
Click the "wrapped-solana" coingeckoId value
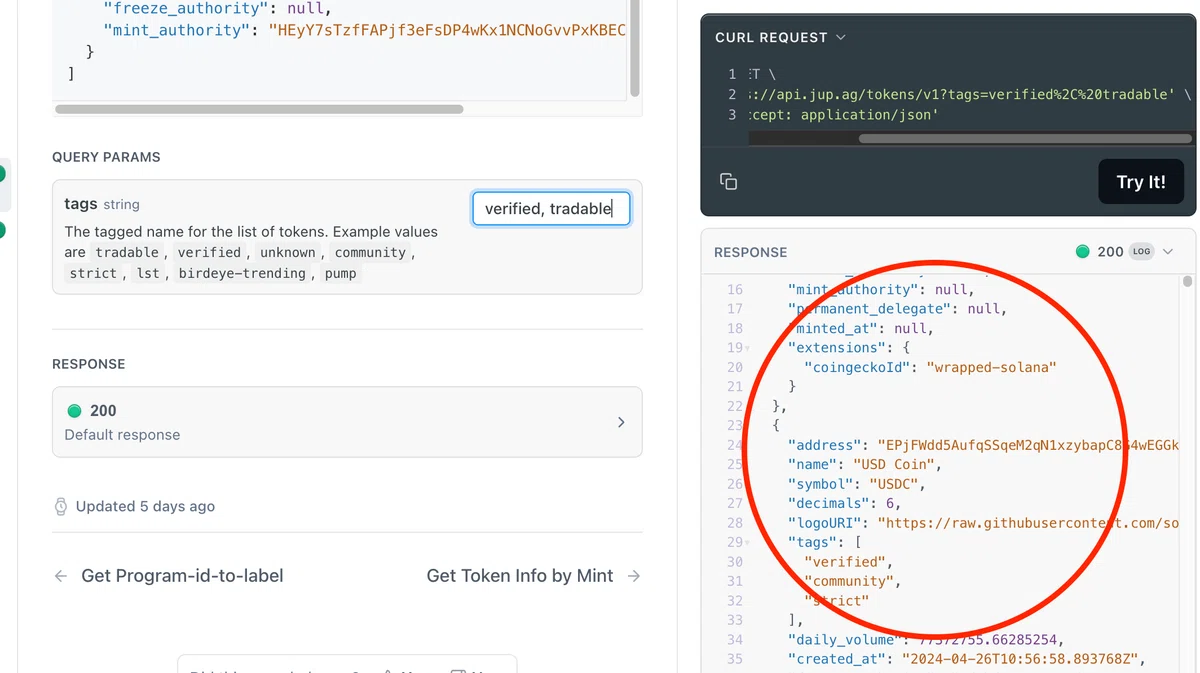point(991,367)
